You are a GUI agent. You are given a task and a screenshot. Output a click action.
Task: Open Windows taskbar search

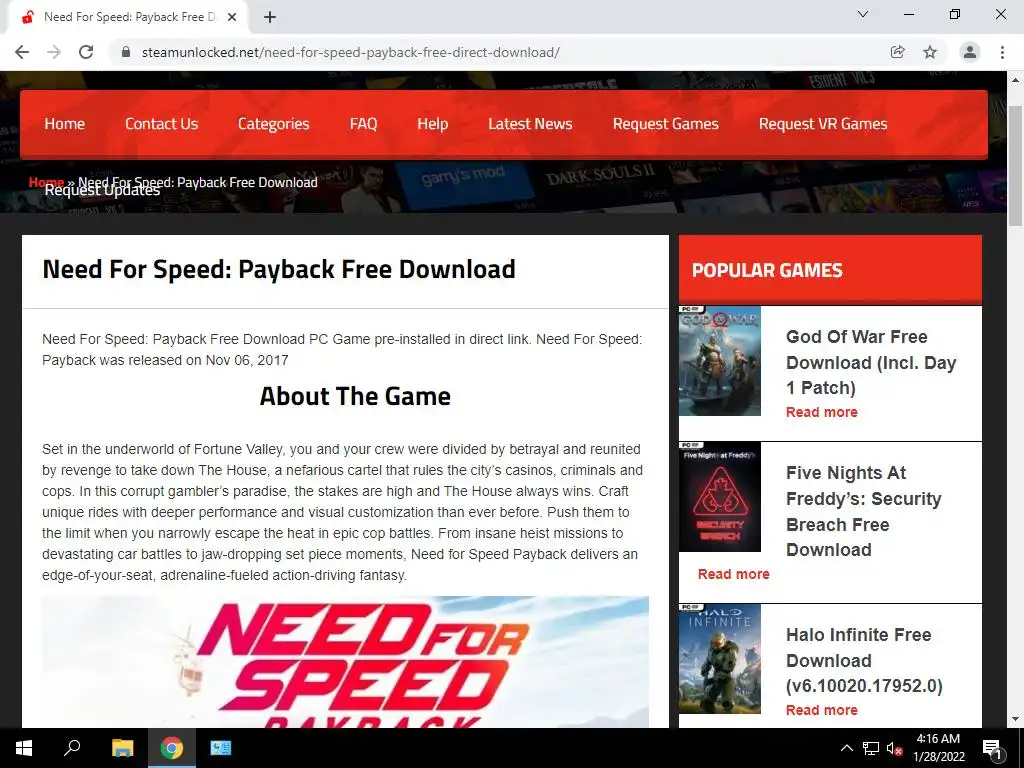click(x=72, y=748)
